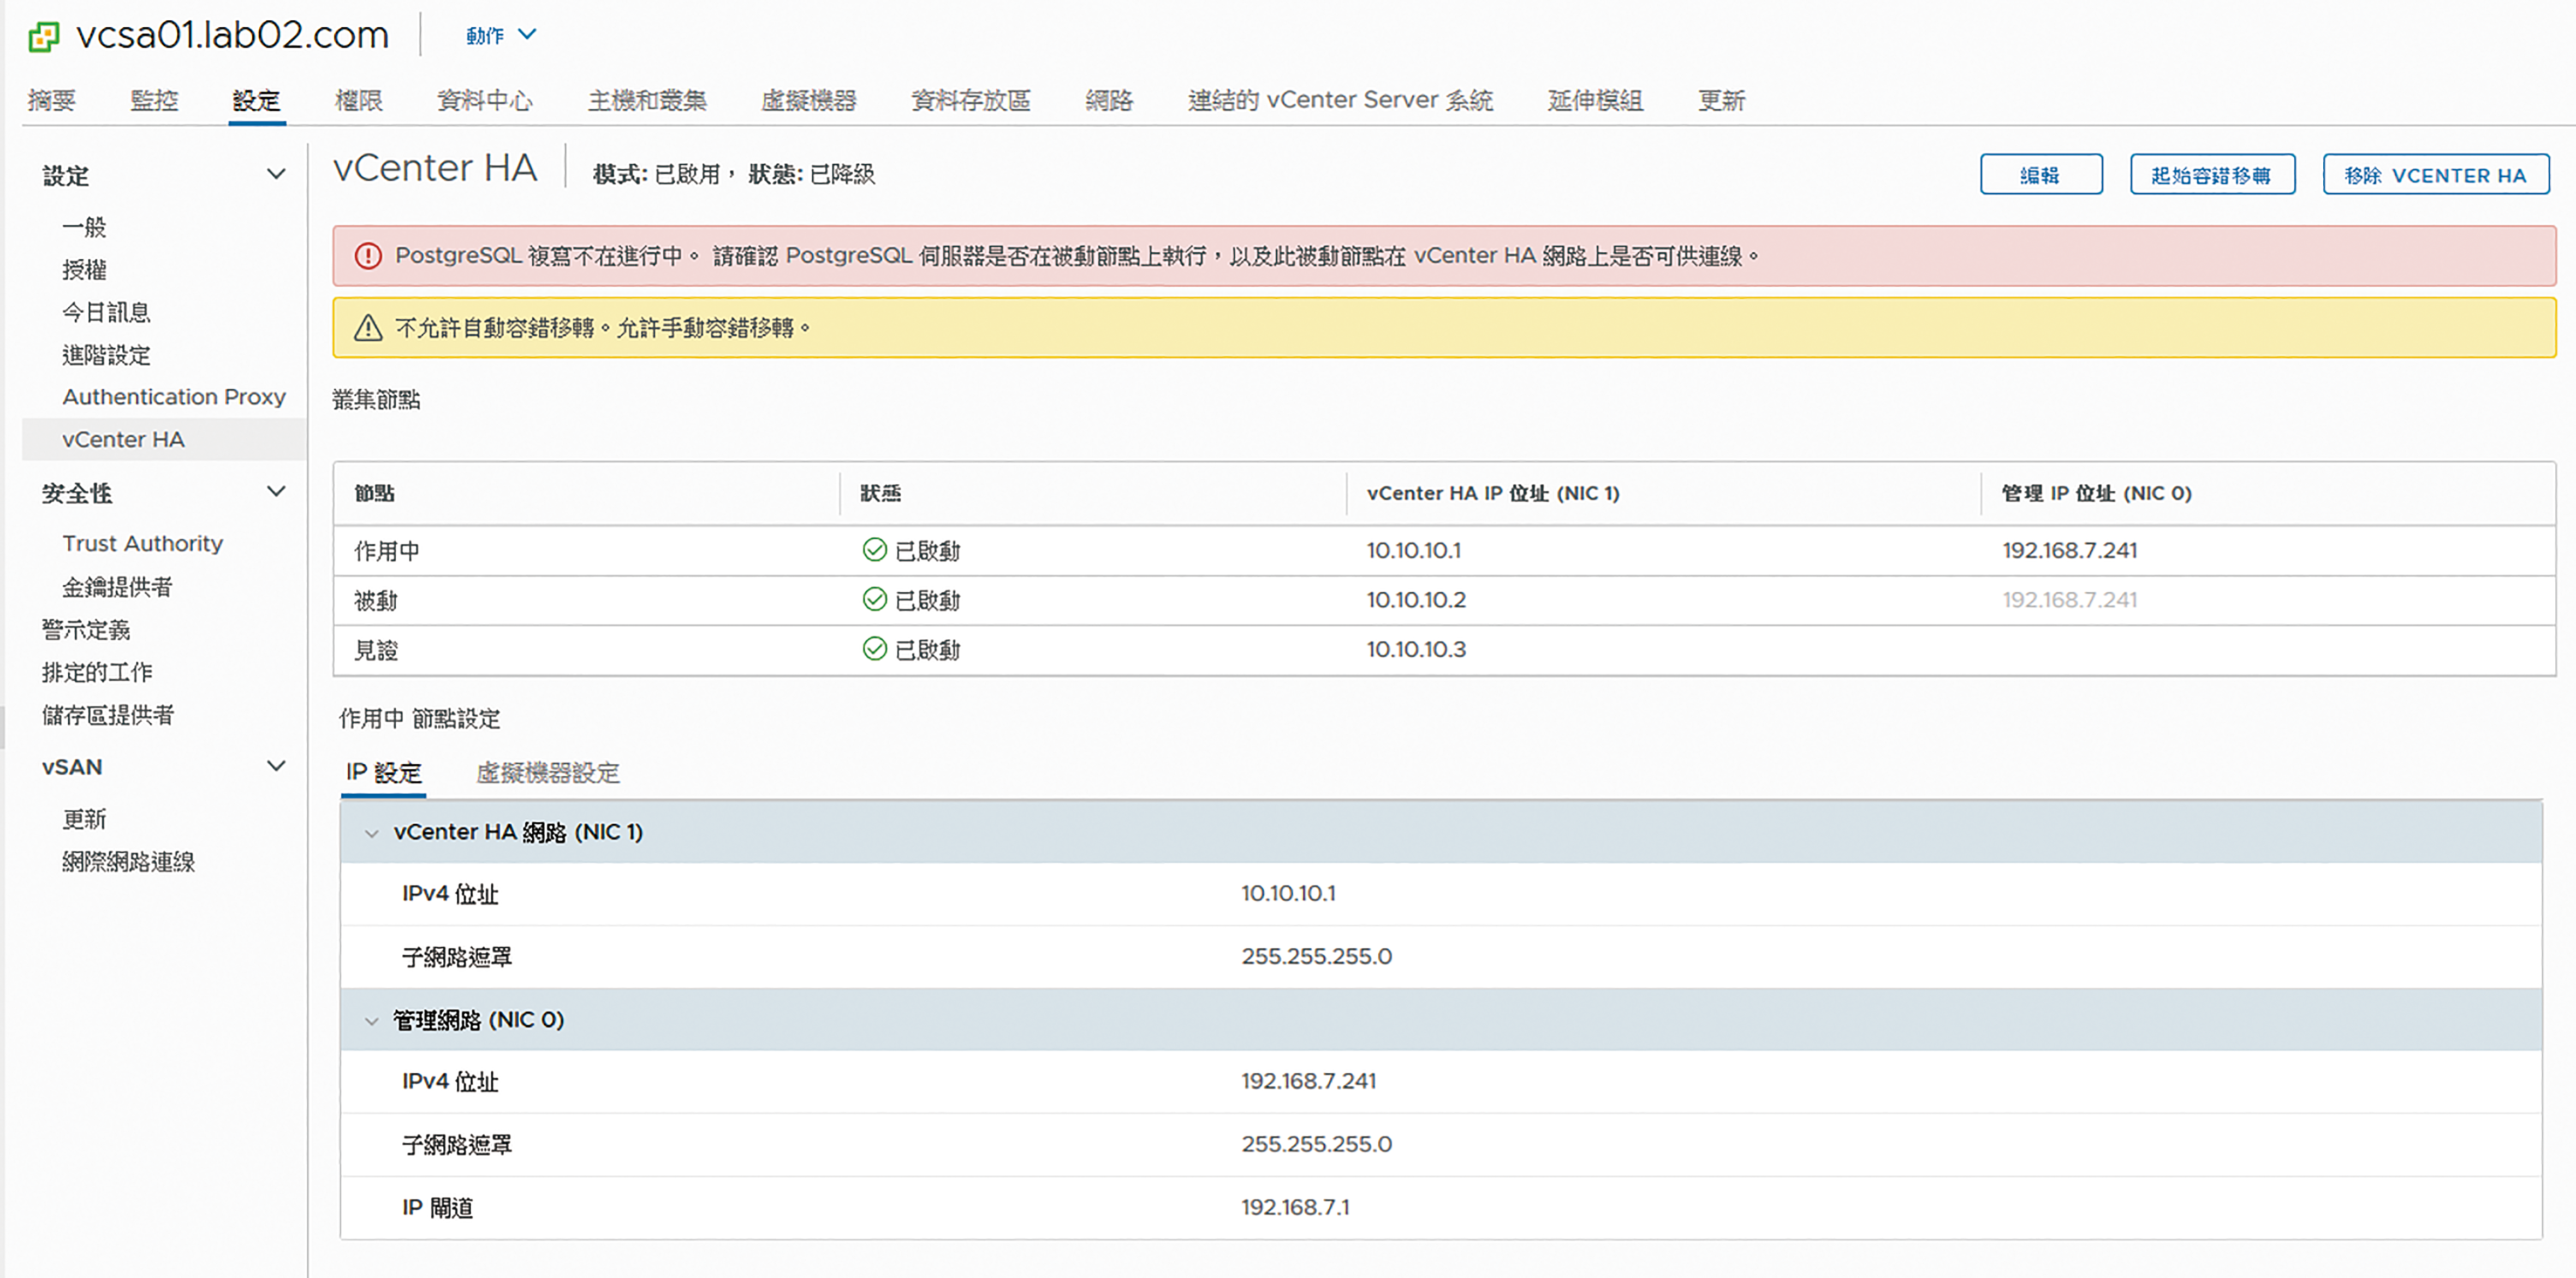Open Authentication Proxy in the sidebar
The image size is (2576, 1278).
click(x=174, y=397)
